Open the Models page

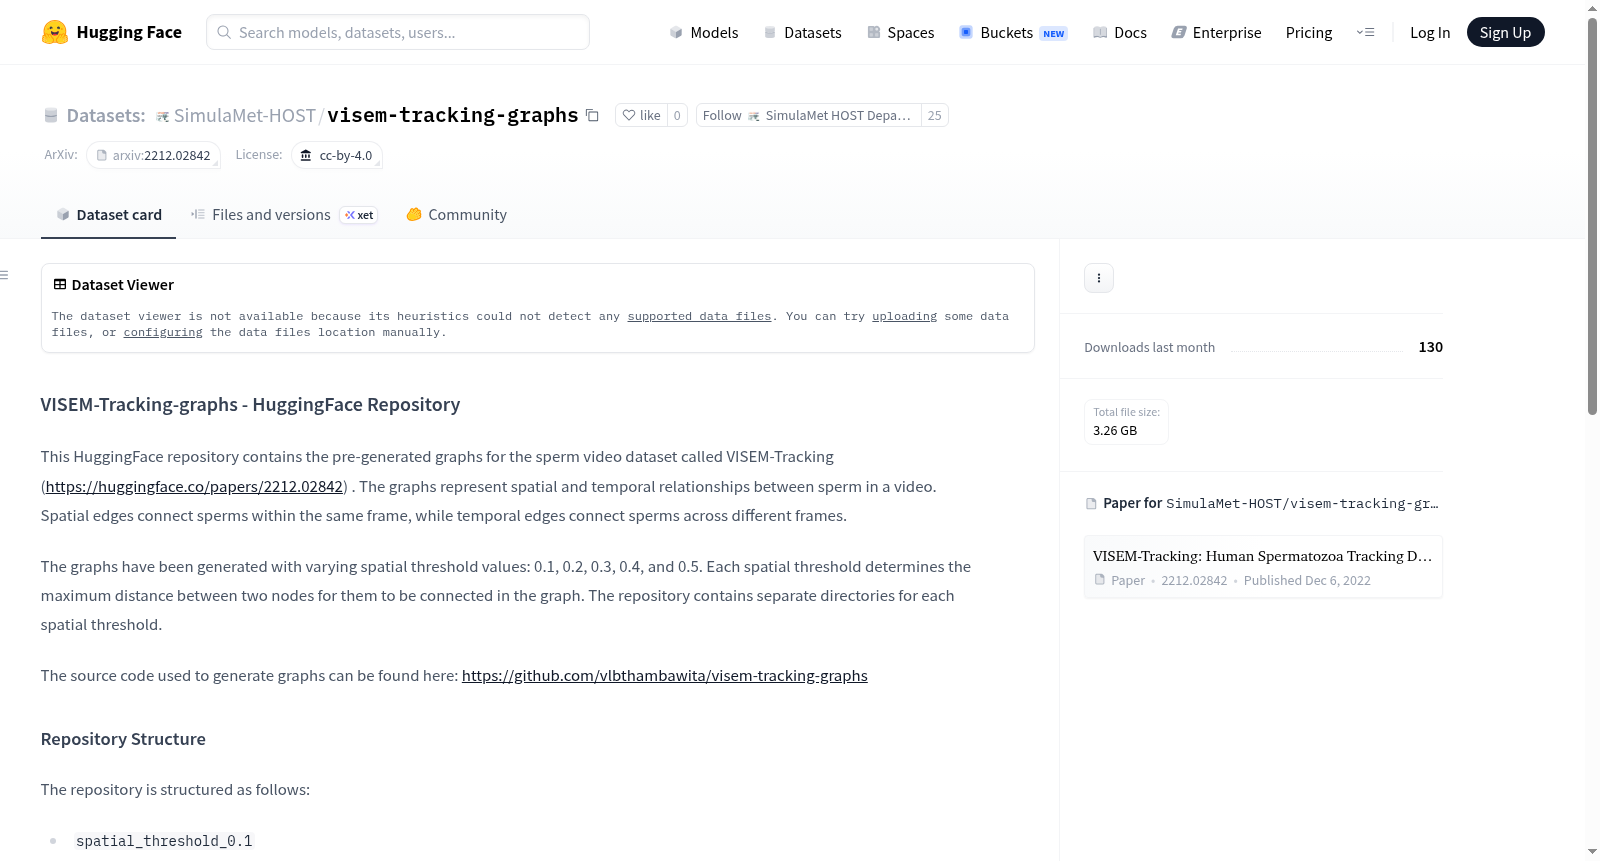[704, 32]
